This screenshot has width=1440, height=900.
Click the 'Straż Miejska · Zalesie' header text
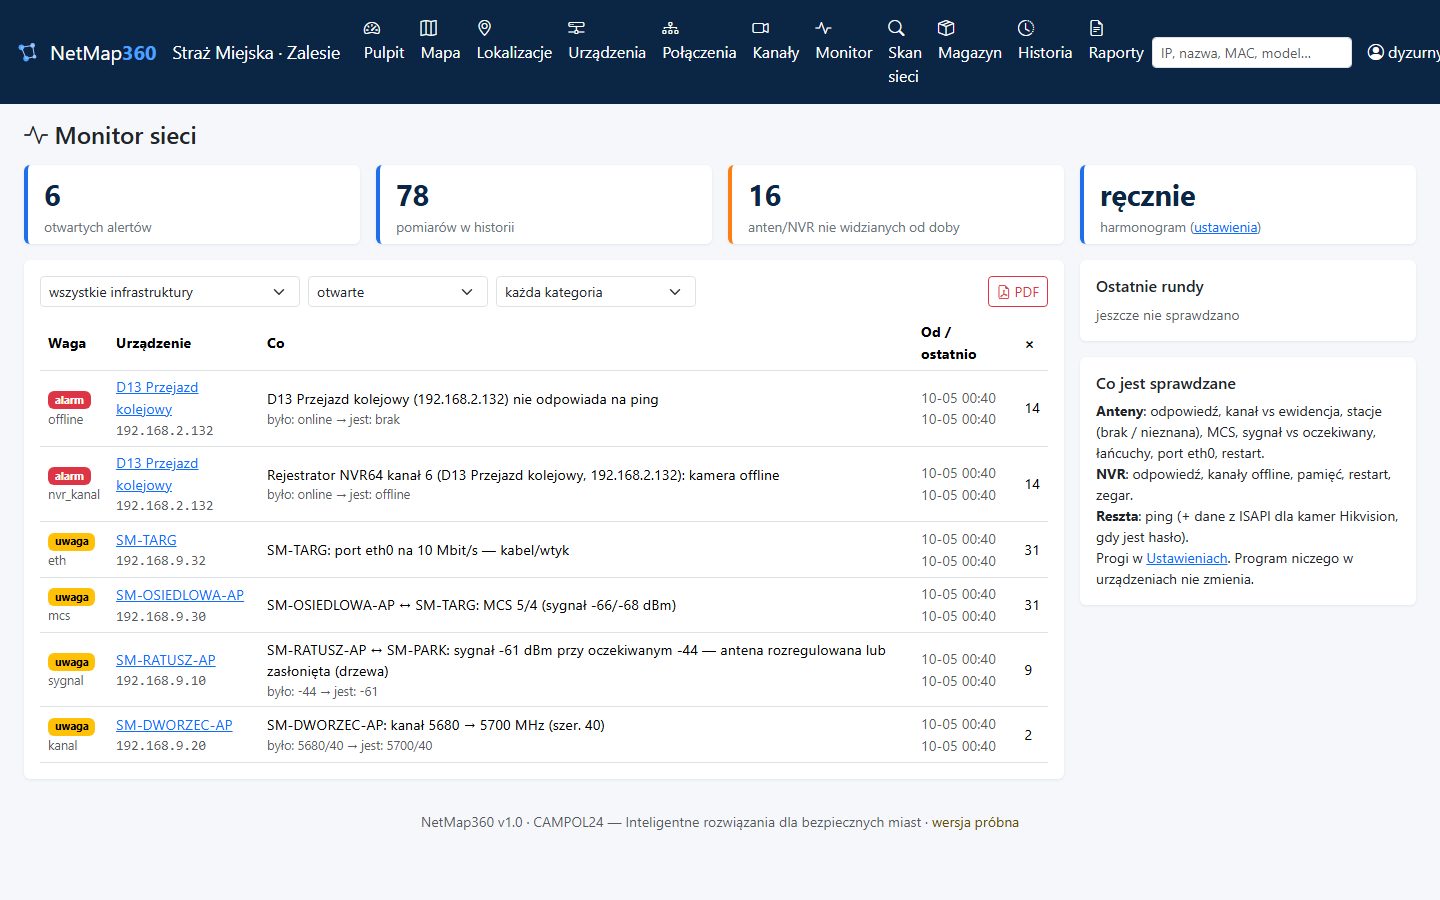(x=256, y=53)
